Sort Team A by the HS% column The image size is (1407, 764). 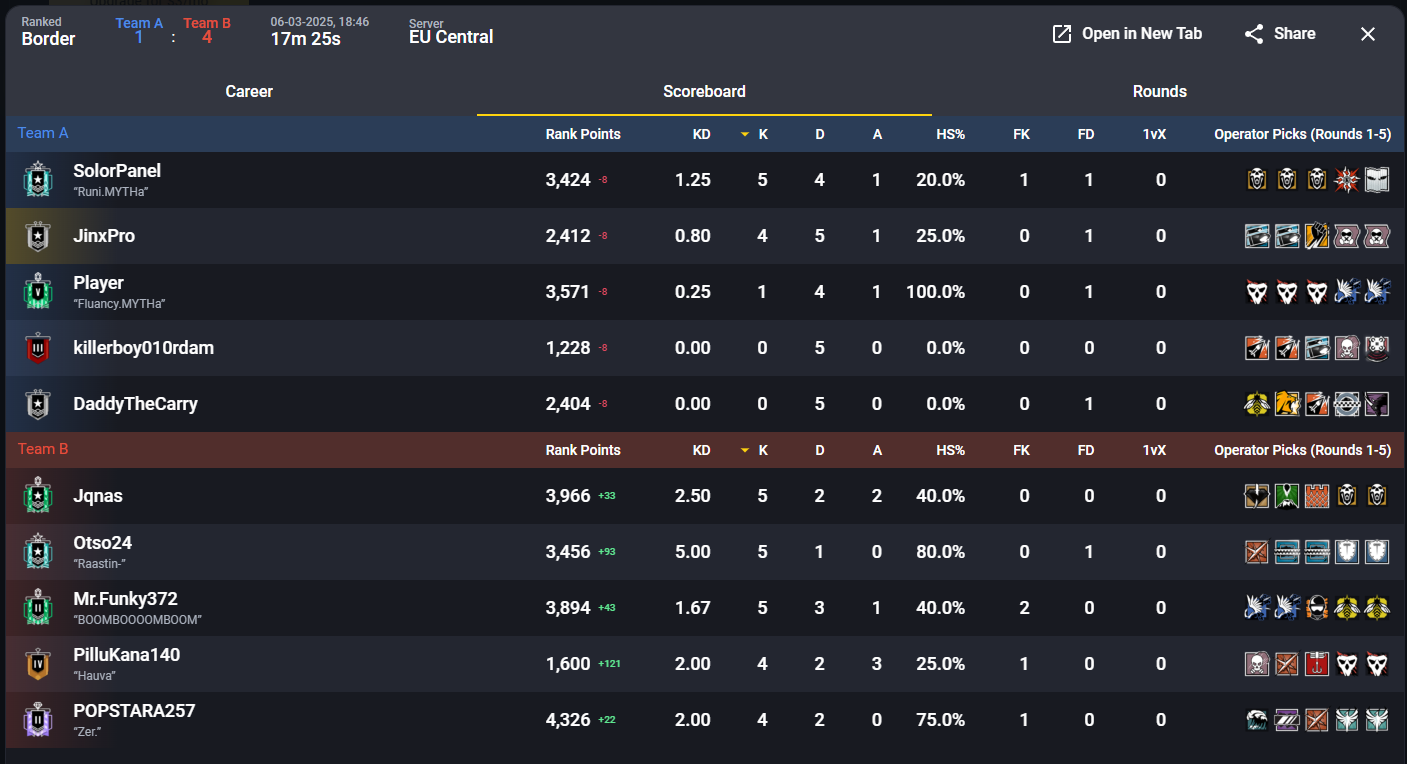pyautogui.click(x=950, y=134)
